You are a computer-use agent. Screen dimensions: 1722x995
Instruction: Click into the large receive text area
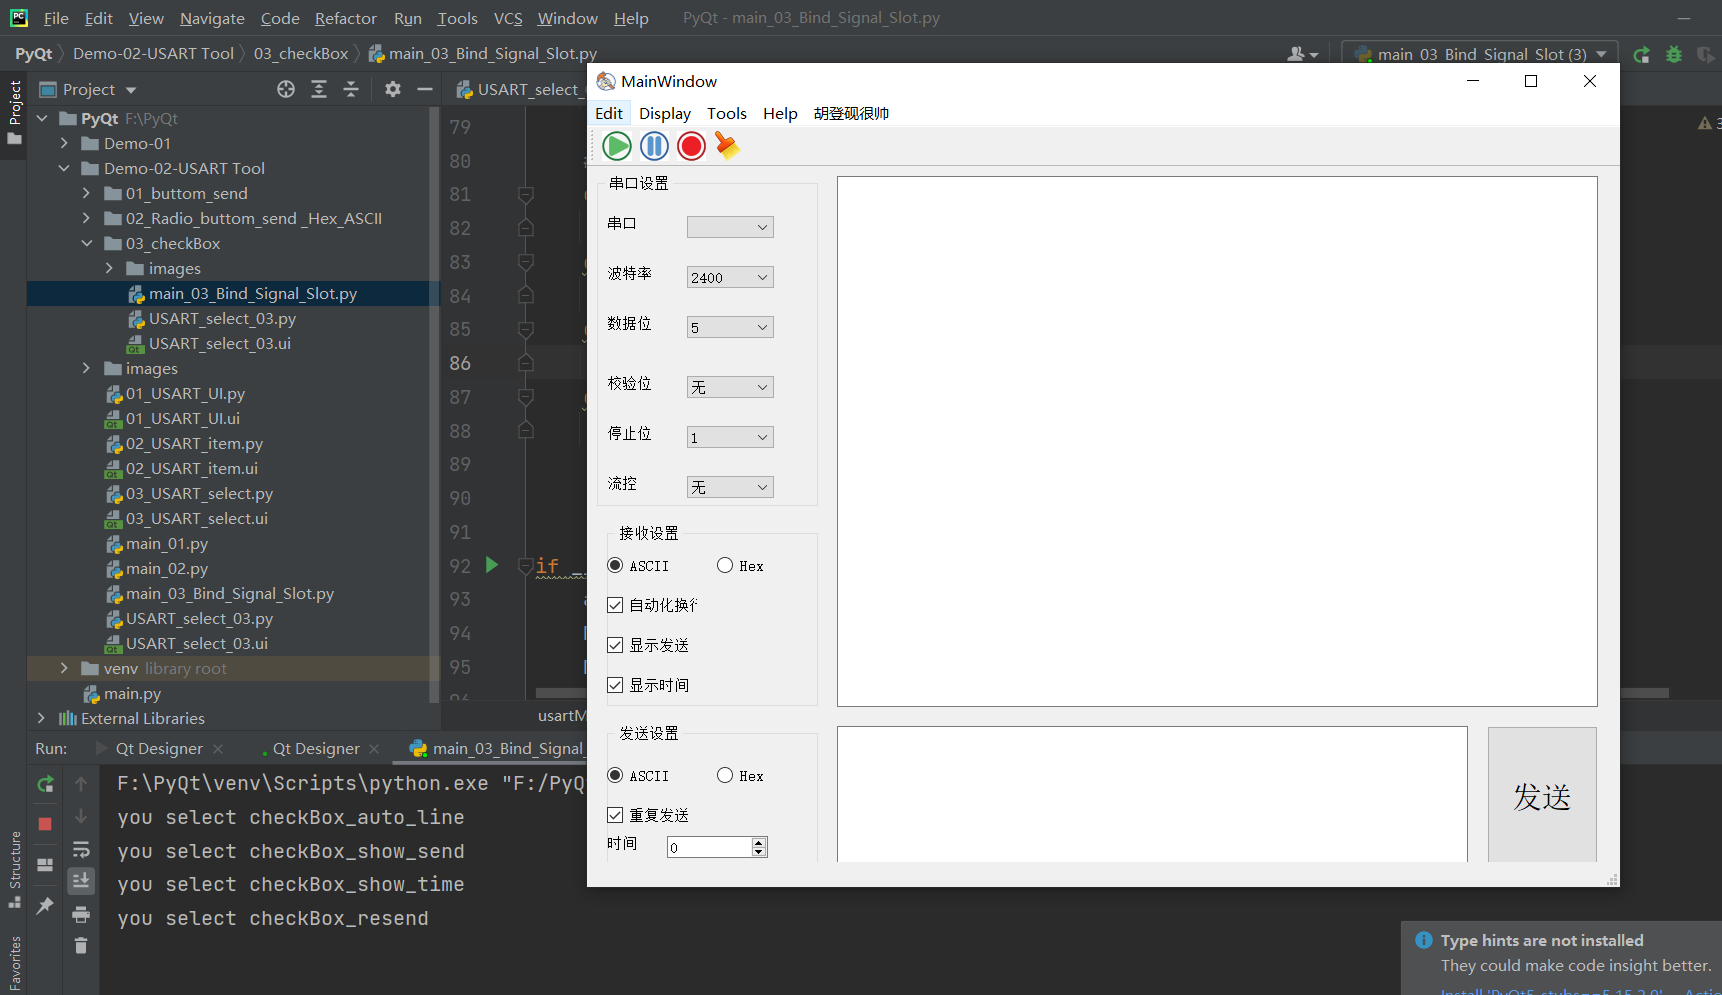coord(1217,441)
